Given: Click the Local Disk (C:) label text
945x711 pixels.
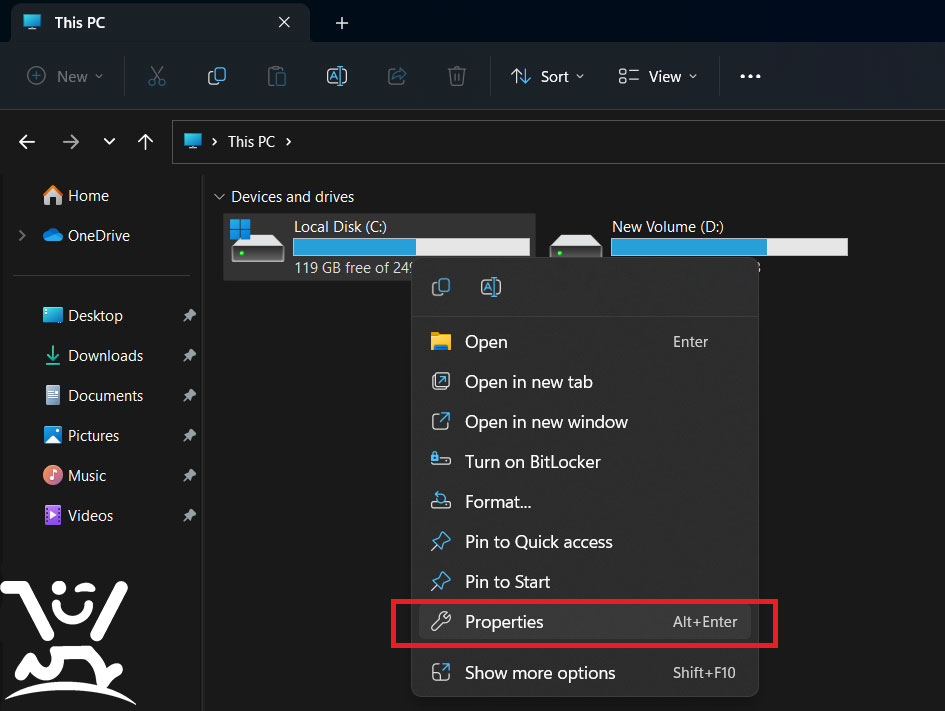Looking at the screenshot, I should coord(341,227).
